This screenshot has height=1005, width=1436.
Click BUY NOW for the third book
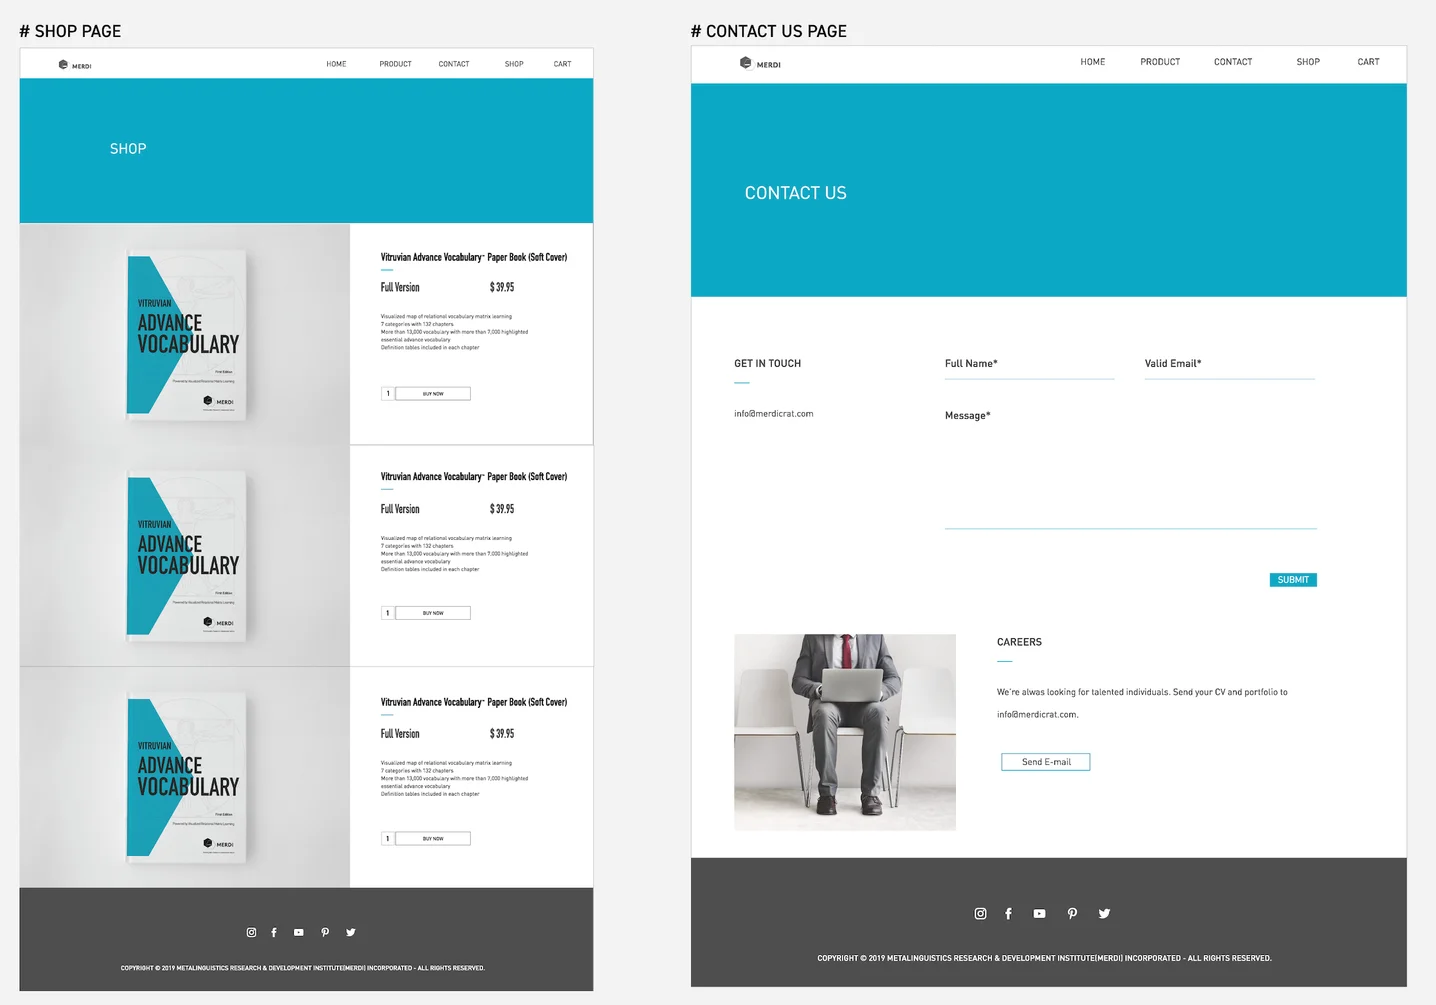click(x=433, y=839)
